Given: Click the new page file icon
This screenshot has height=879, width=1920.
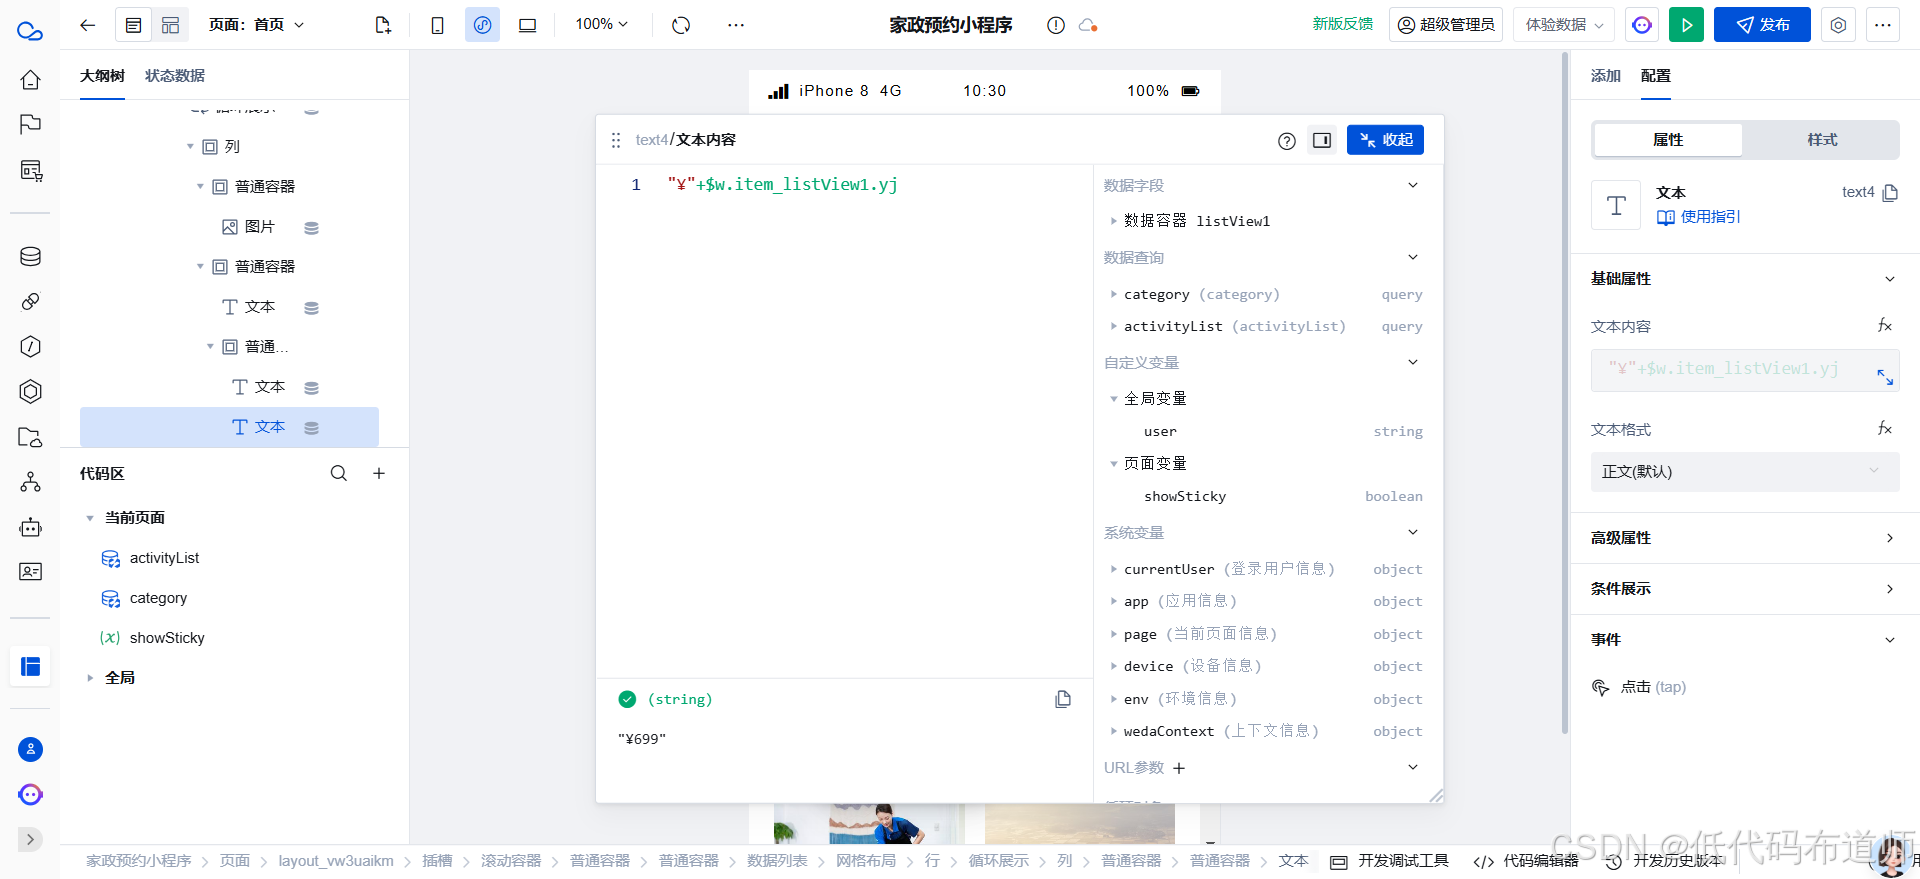Looking at the screenshot, I should (383, 25).
